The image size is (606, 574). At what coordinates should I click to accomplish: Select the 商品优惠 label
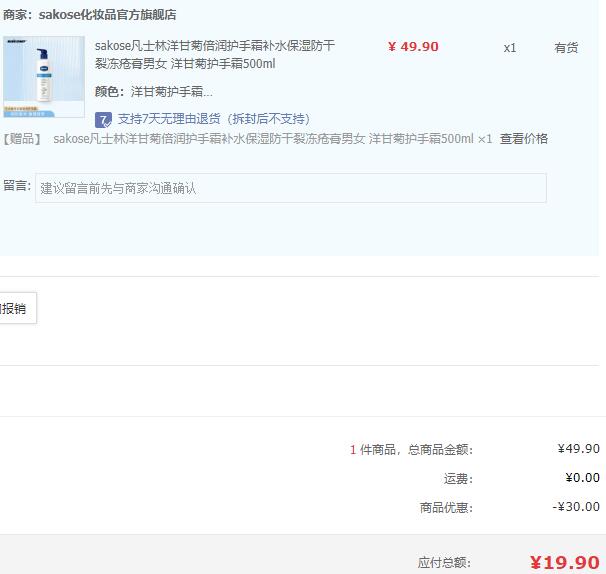[446, 508]
